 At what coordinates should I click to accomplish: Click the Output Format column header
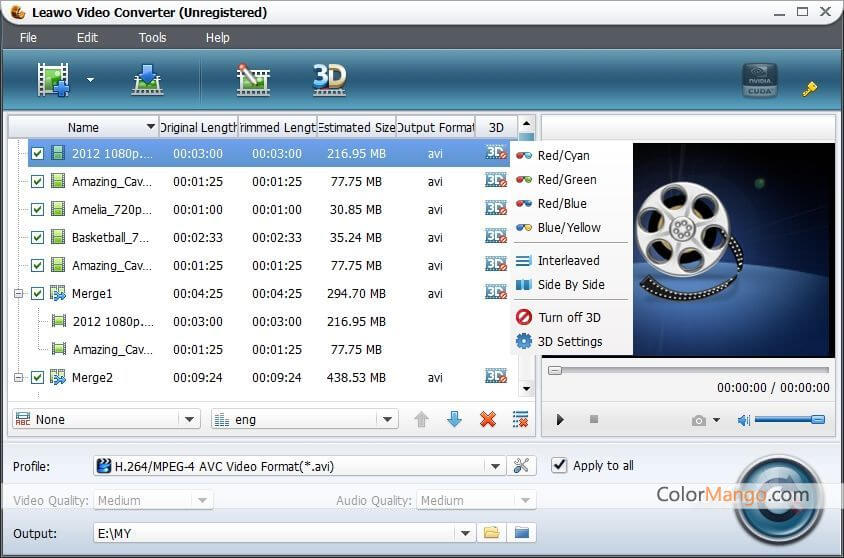[x=435, y=128]
